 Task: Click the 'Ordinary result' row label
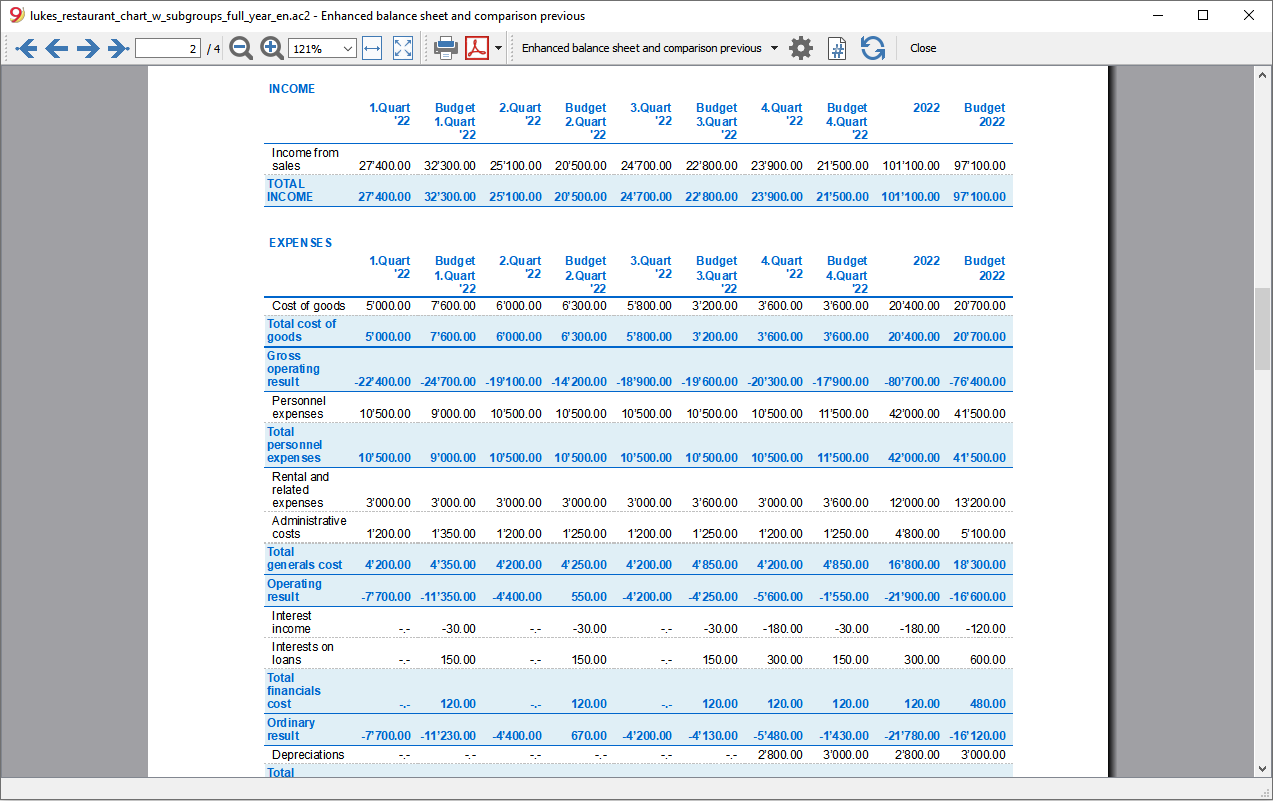point(291,729)
